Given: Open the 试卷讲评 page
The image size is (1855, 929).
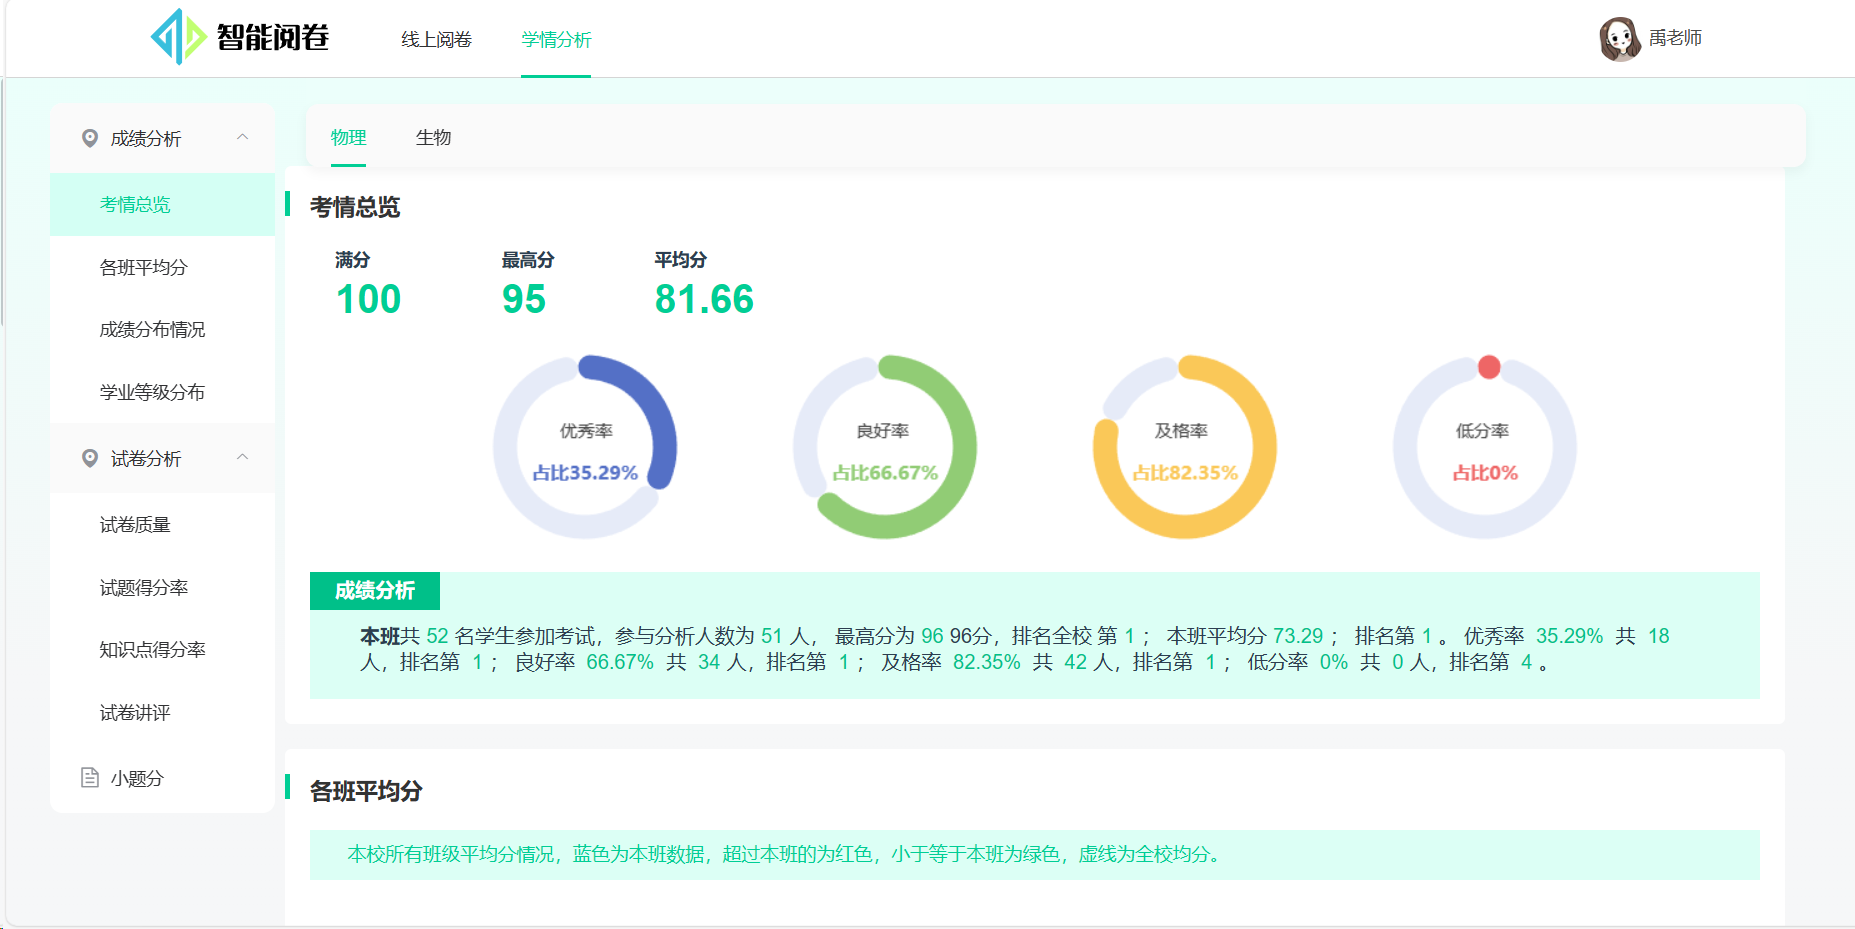Looking at the screenshot, I should point(135,713).
